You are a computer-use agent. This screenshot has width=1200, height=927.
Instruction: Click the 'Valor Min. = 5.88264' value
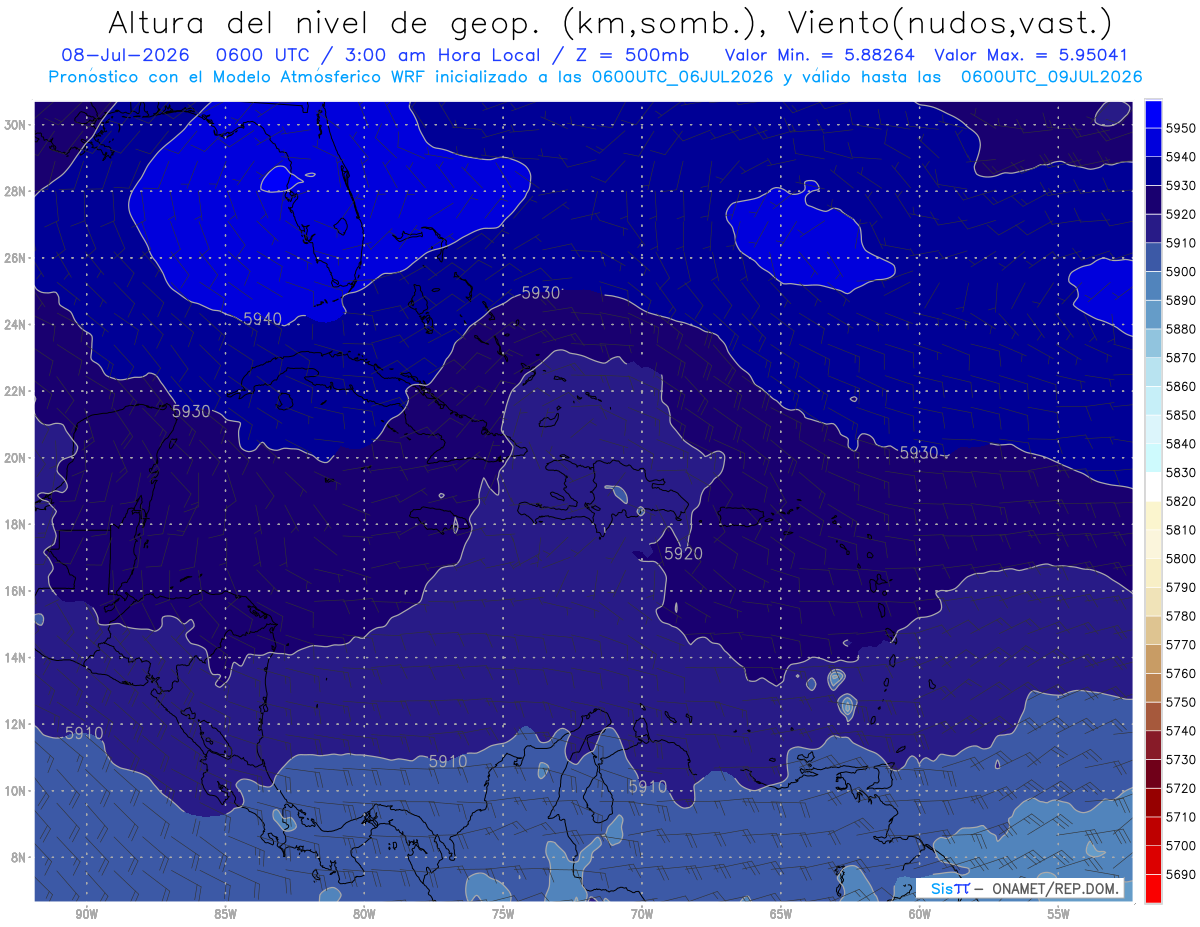point(820,55)
